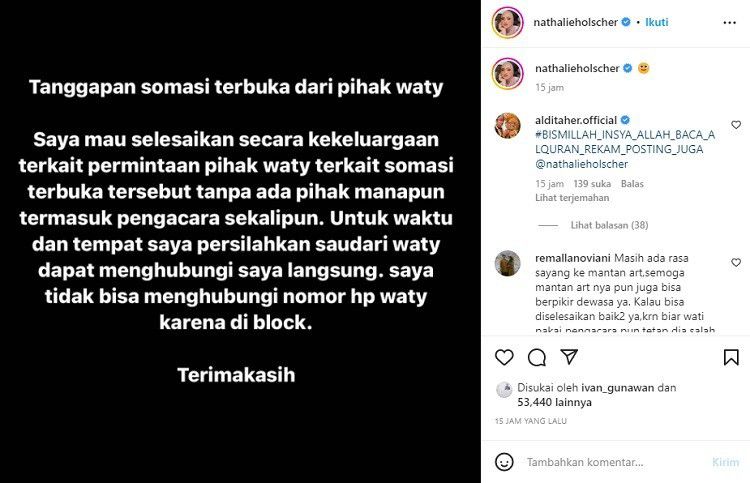Open the nathalieholscher profile avatar in header

[x=507, y=22]
